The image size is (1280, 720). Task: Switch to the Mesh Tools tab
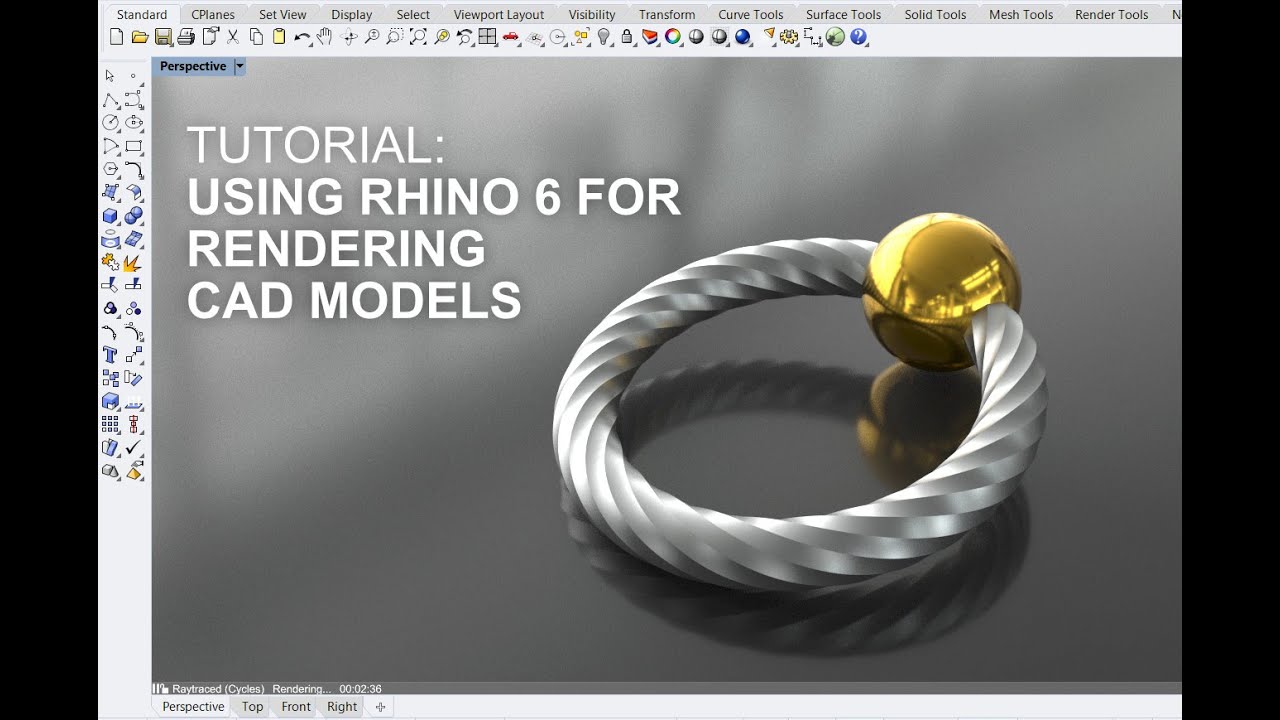click(x=1021, y=15)
